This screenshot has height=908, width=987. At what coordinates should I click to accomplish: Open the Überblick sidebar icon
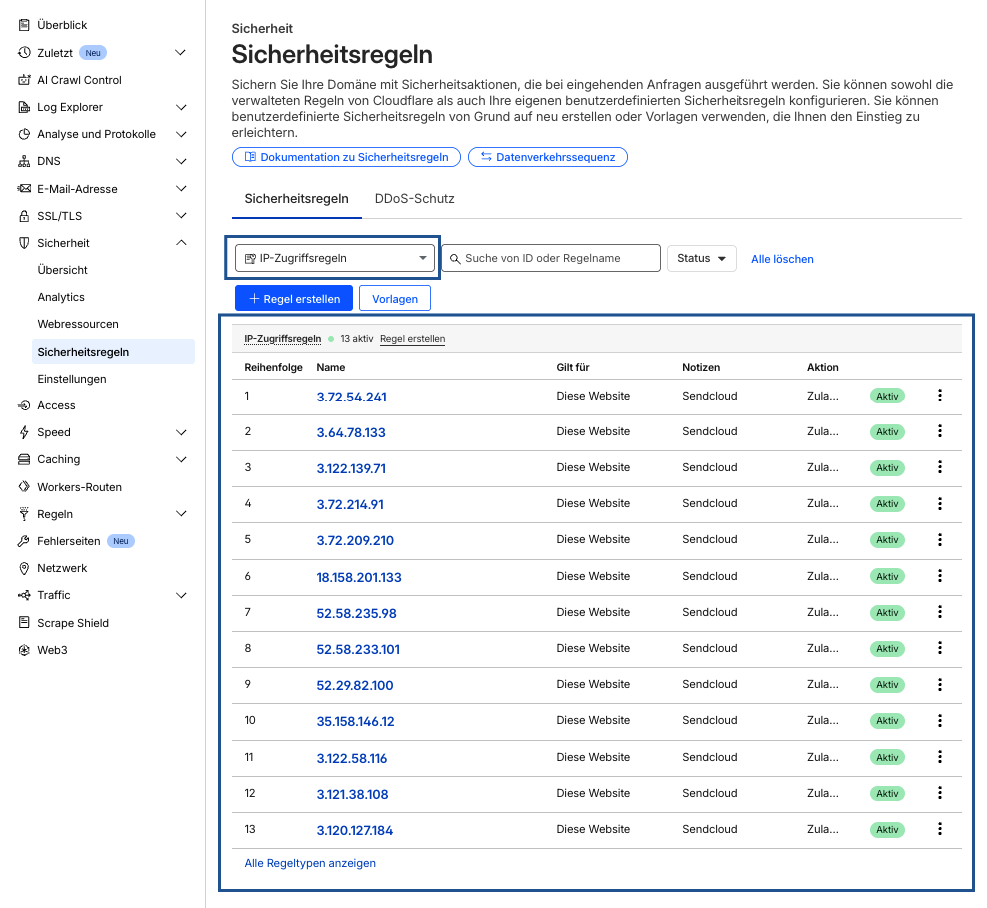(24, 25)
